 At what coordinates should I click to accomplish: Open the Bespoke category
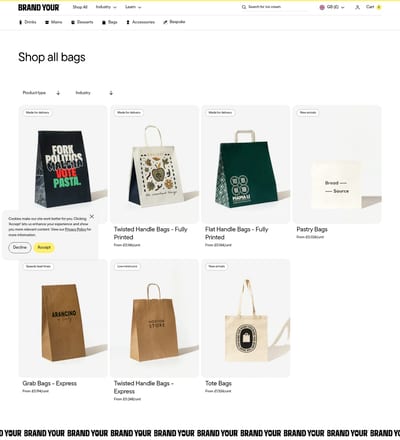tap(174, 22)
